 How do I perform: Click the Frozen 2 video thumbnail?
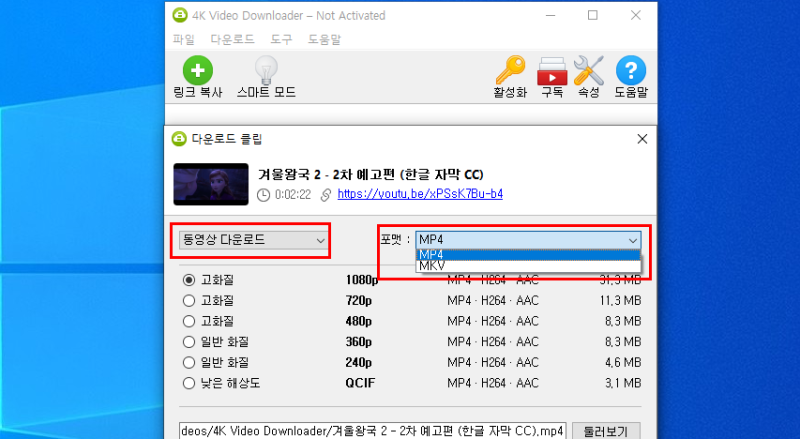[211, 184]
